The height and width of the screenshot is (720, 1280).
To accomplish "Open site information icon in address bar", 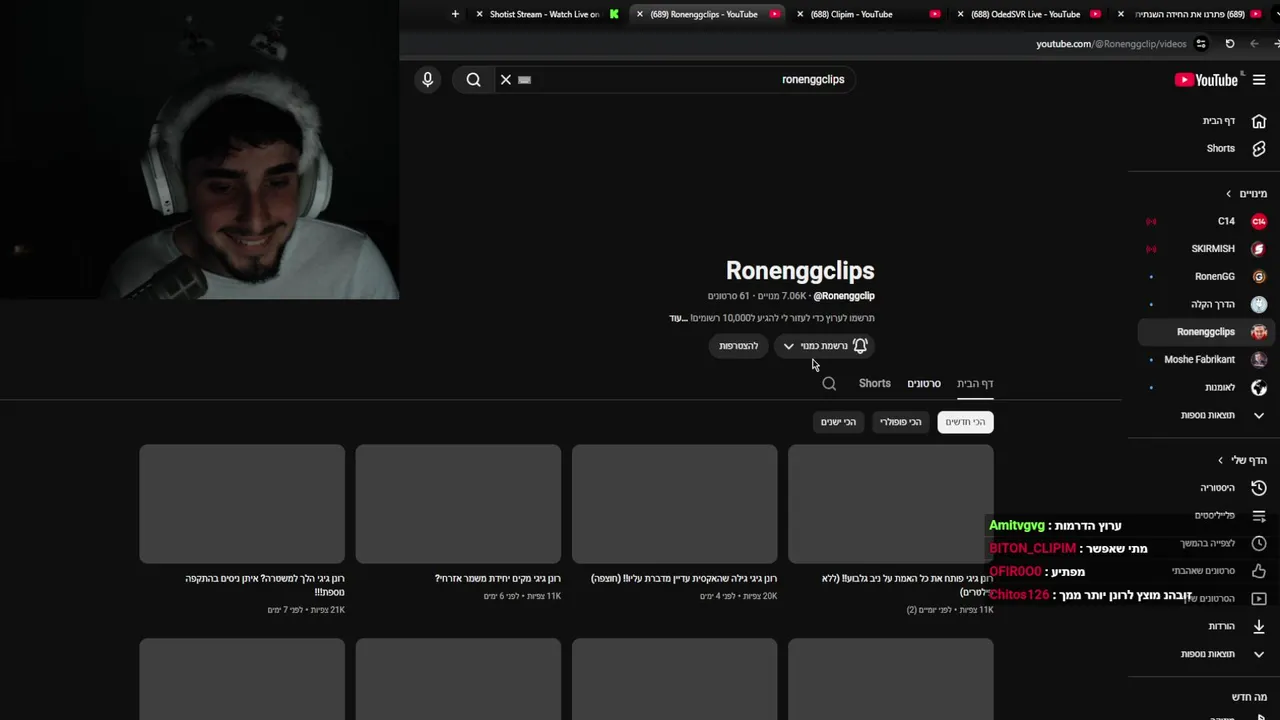I will (x=1201, y=44).
